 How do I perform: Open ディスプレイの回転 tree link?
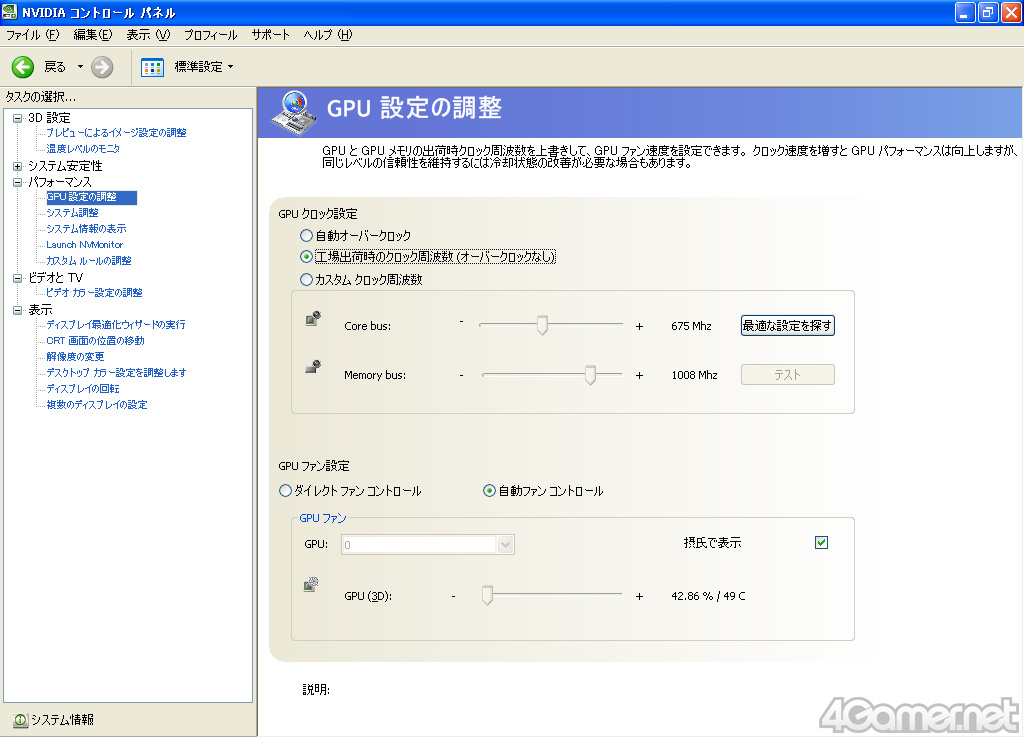[x=83, y=389]
